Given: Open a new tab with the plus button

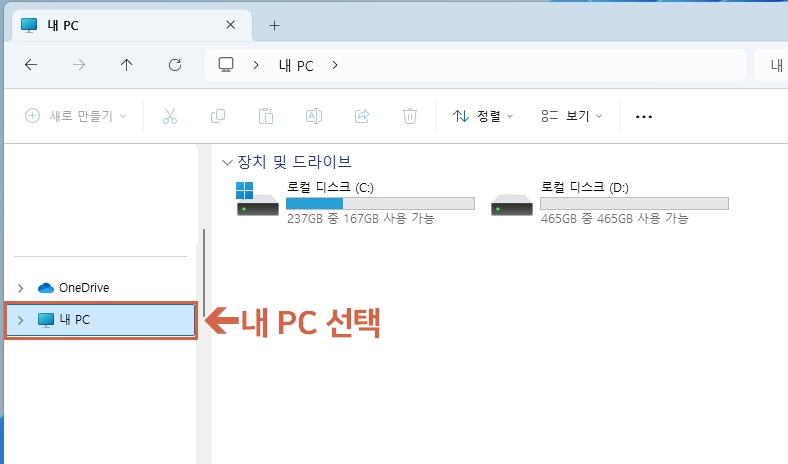Looking at the screenshot, I should click(x=274, y=26).
